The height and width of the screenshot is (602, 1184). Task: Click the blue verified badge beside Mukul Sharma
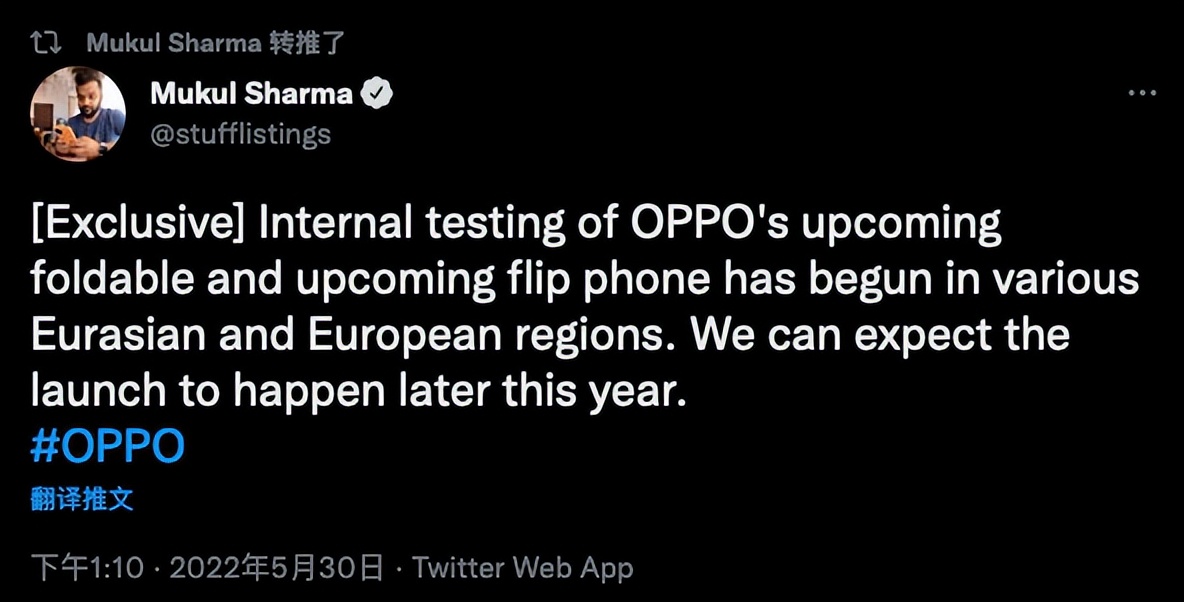377,94
